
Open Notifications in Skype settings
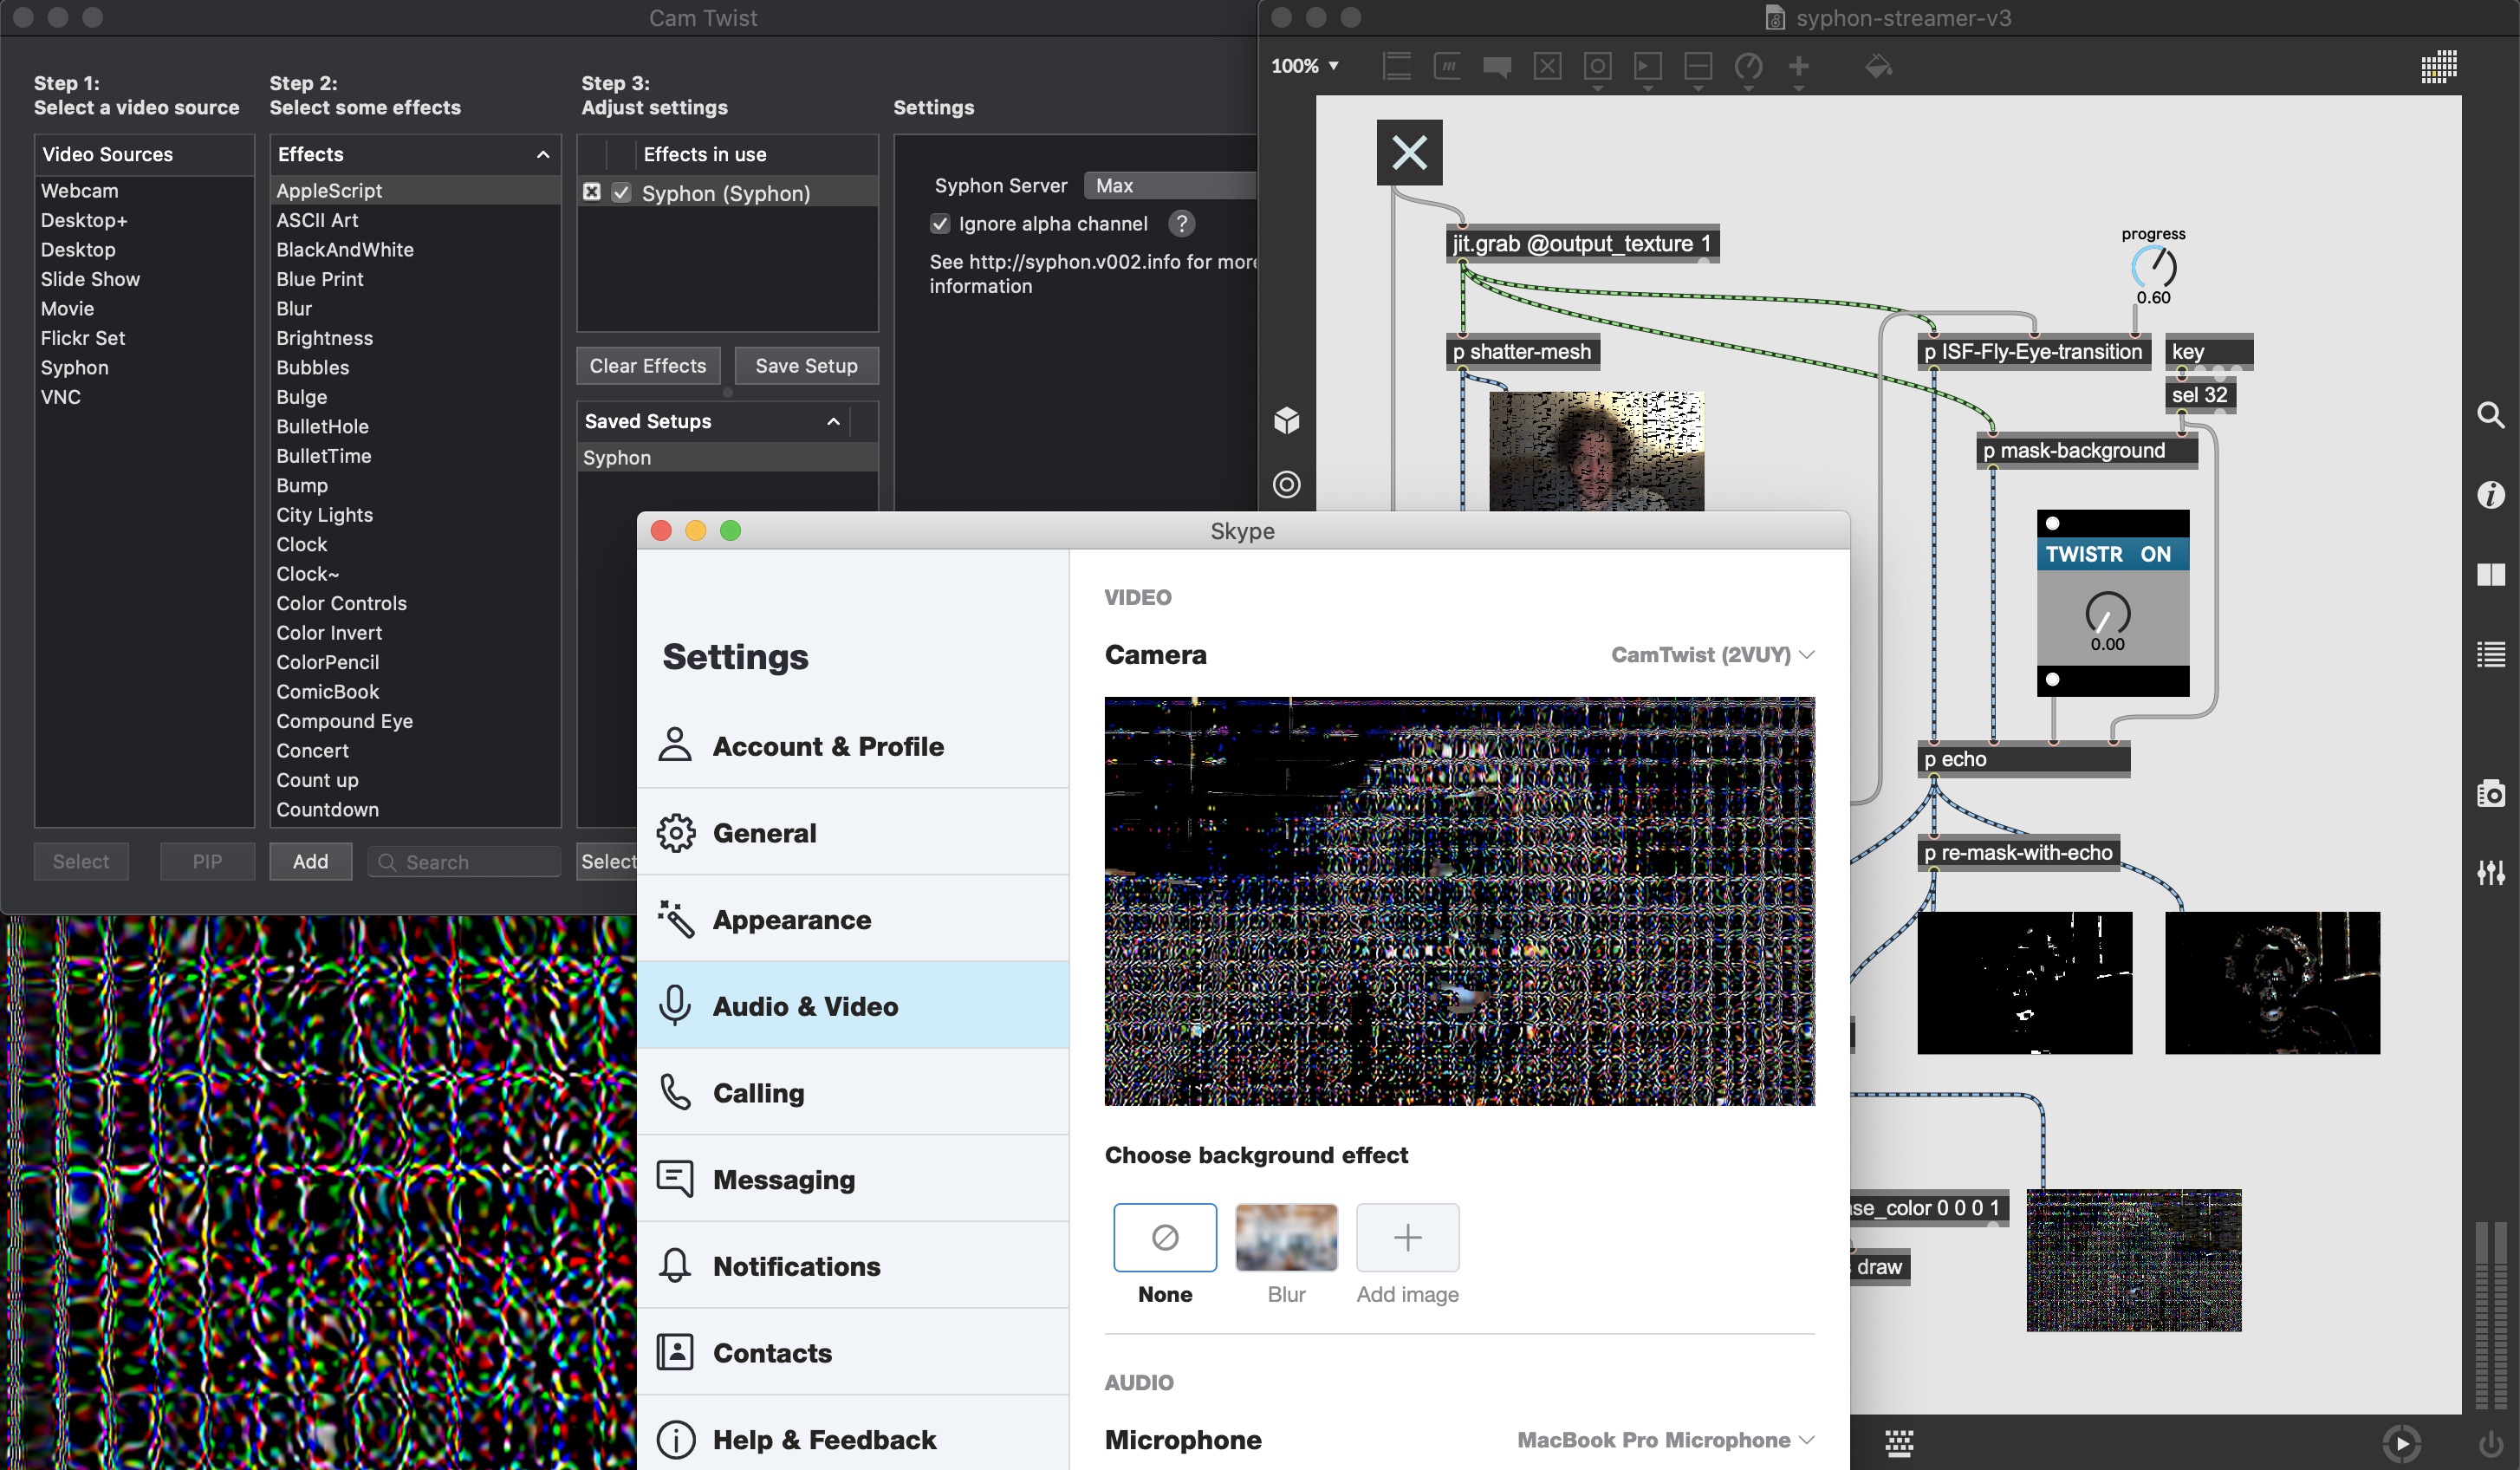point(853,1266)
